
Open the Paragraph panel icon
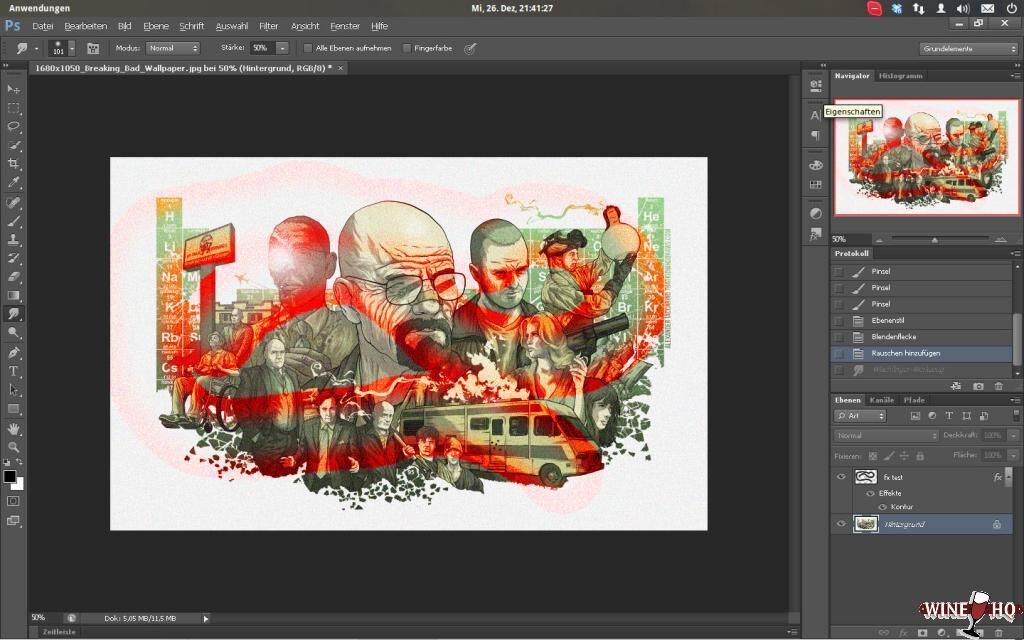point(815,135)
